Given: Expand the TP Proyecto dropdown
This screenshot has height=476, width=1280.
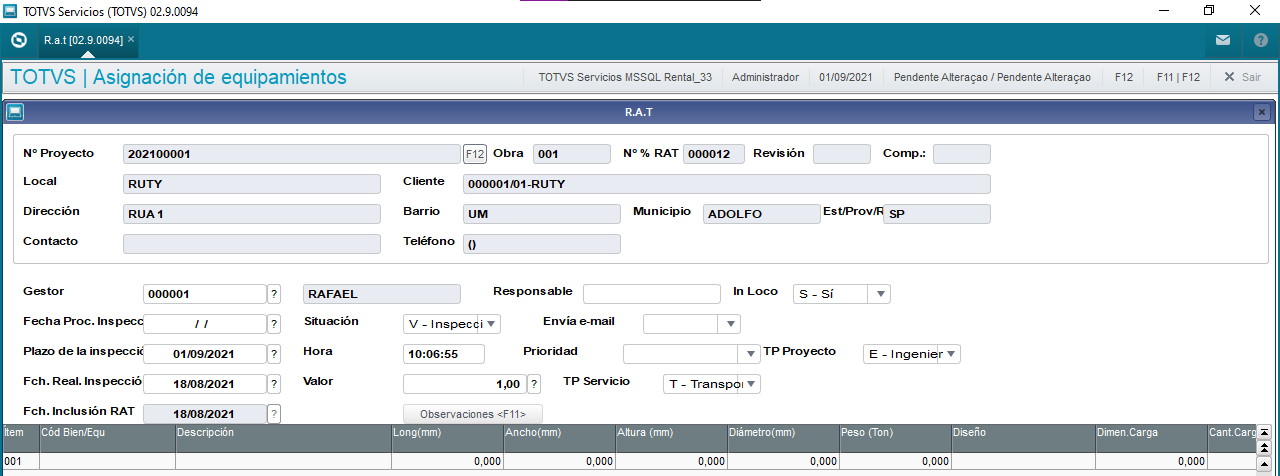Looking at the screenshot, I should [951, 354].
